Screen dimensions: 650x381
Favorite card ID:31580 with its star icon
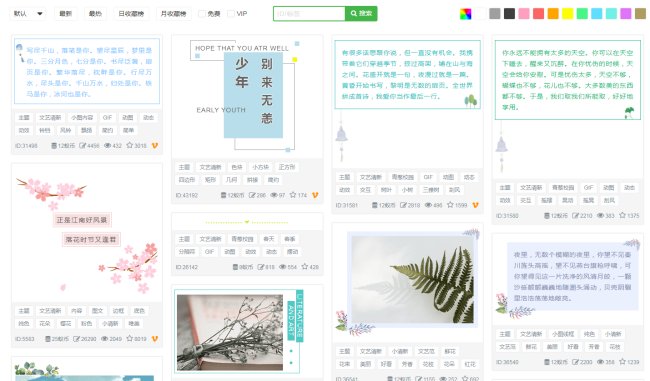[x=623, y=215]
